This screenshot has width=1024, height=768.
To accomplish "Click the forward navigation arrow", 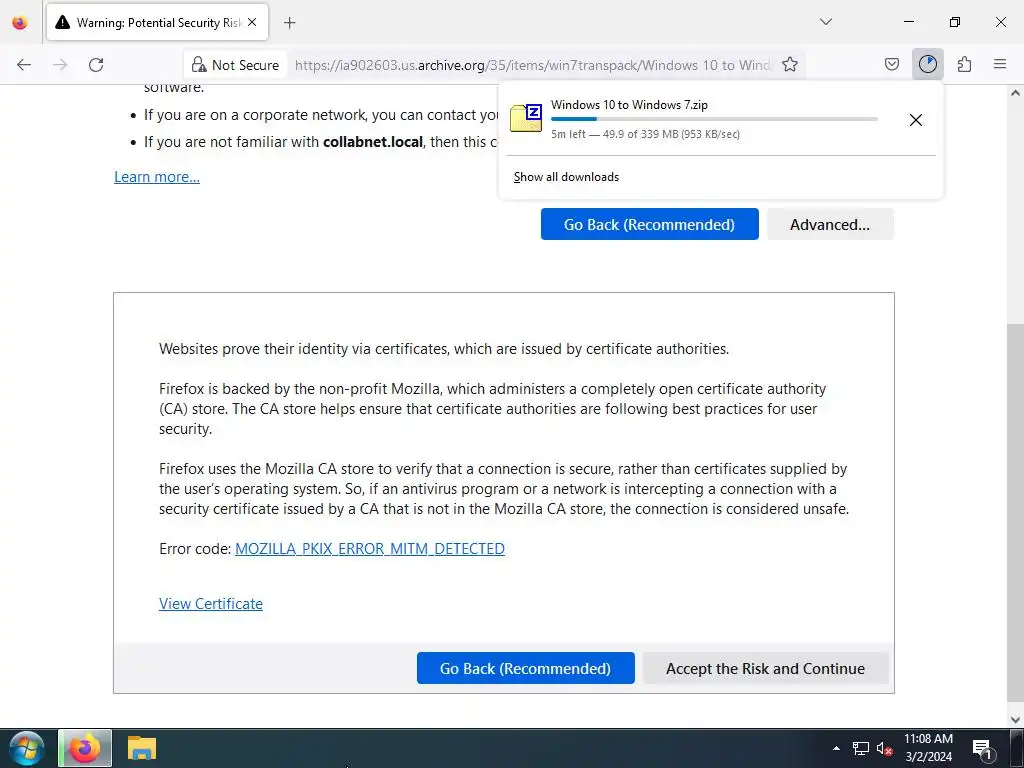I will [x=60, y=65].
